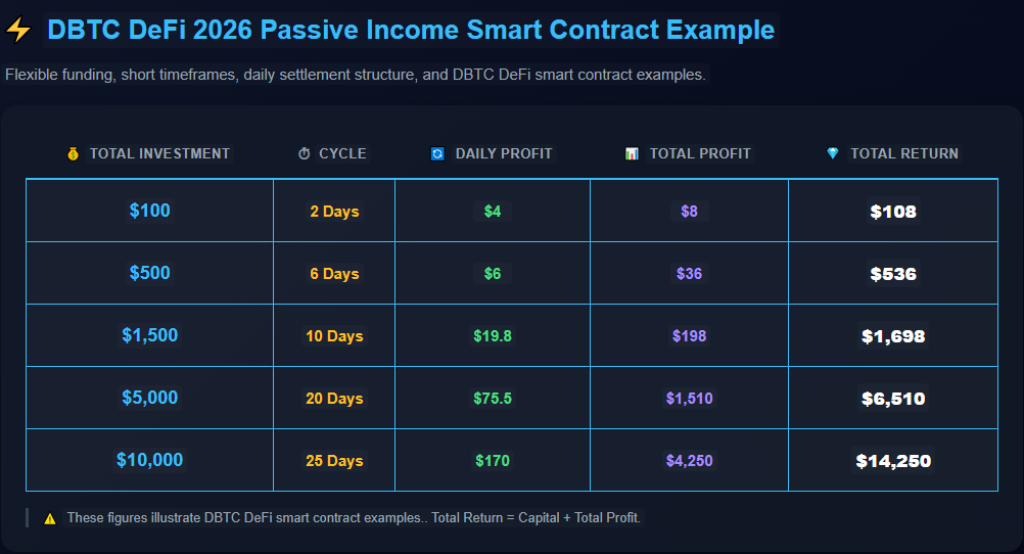Choose the $1,500 investment tier
Screen dimensions: 1024x554
coord(150,336)
